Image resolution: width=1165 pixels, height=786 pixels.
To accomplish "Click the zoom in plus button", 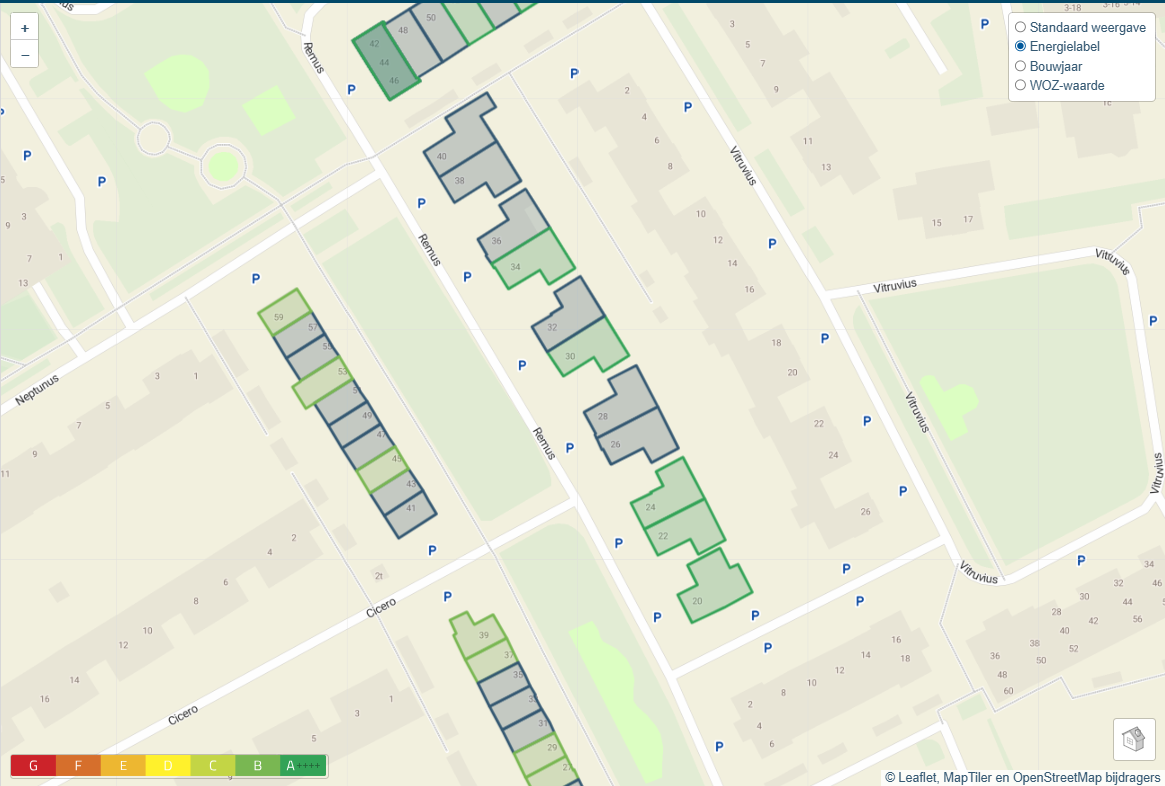I will (24, 28).
